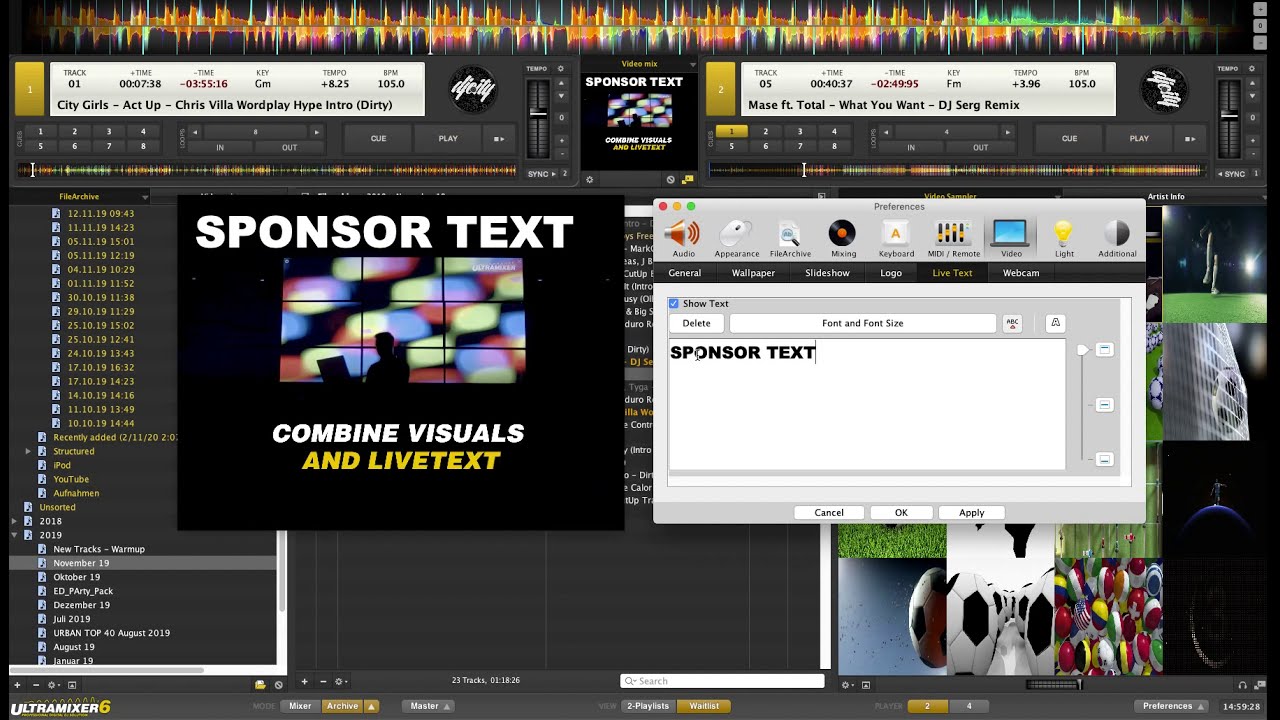Viewport: 1280px width, 720px height.
Task: Align live text to the top position
Action: [1104, 350]
